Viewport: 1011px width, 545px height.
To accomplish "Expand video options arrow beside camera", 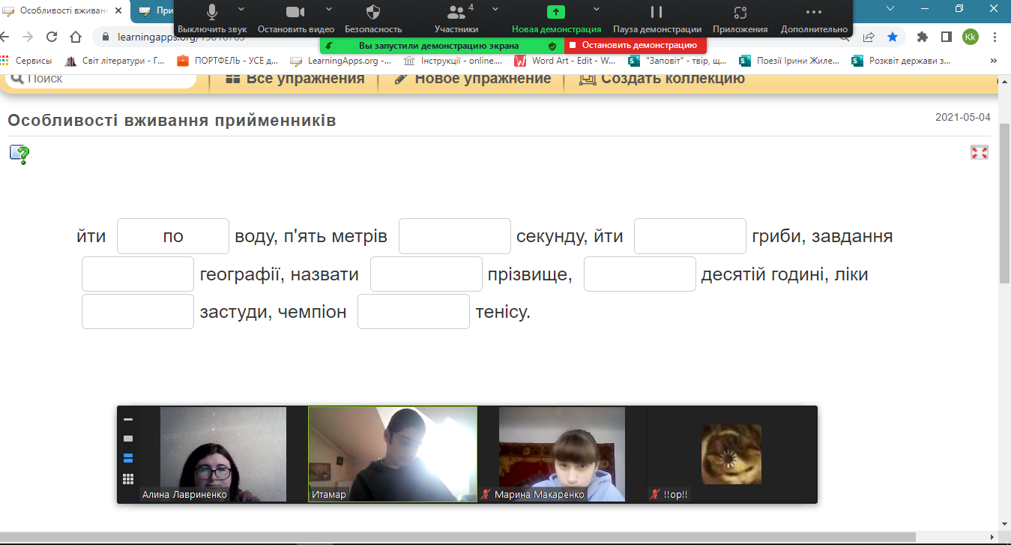I will coord(328,10).
